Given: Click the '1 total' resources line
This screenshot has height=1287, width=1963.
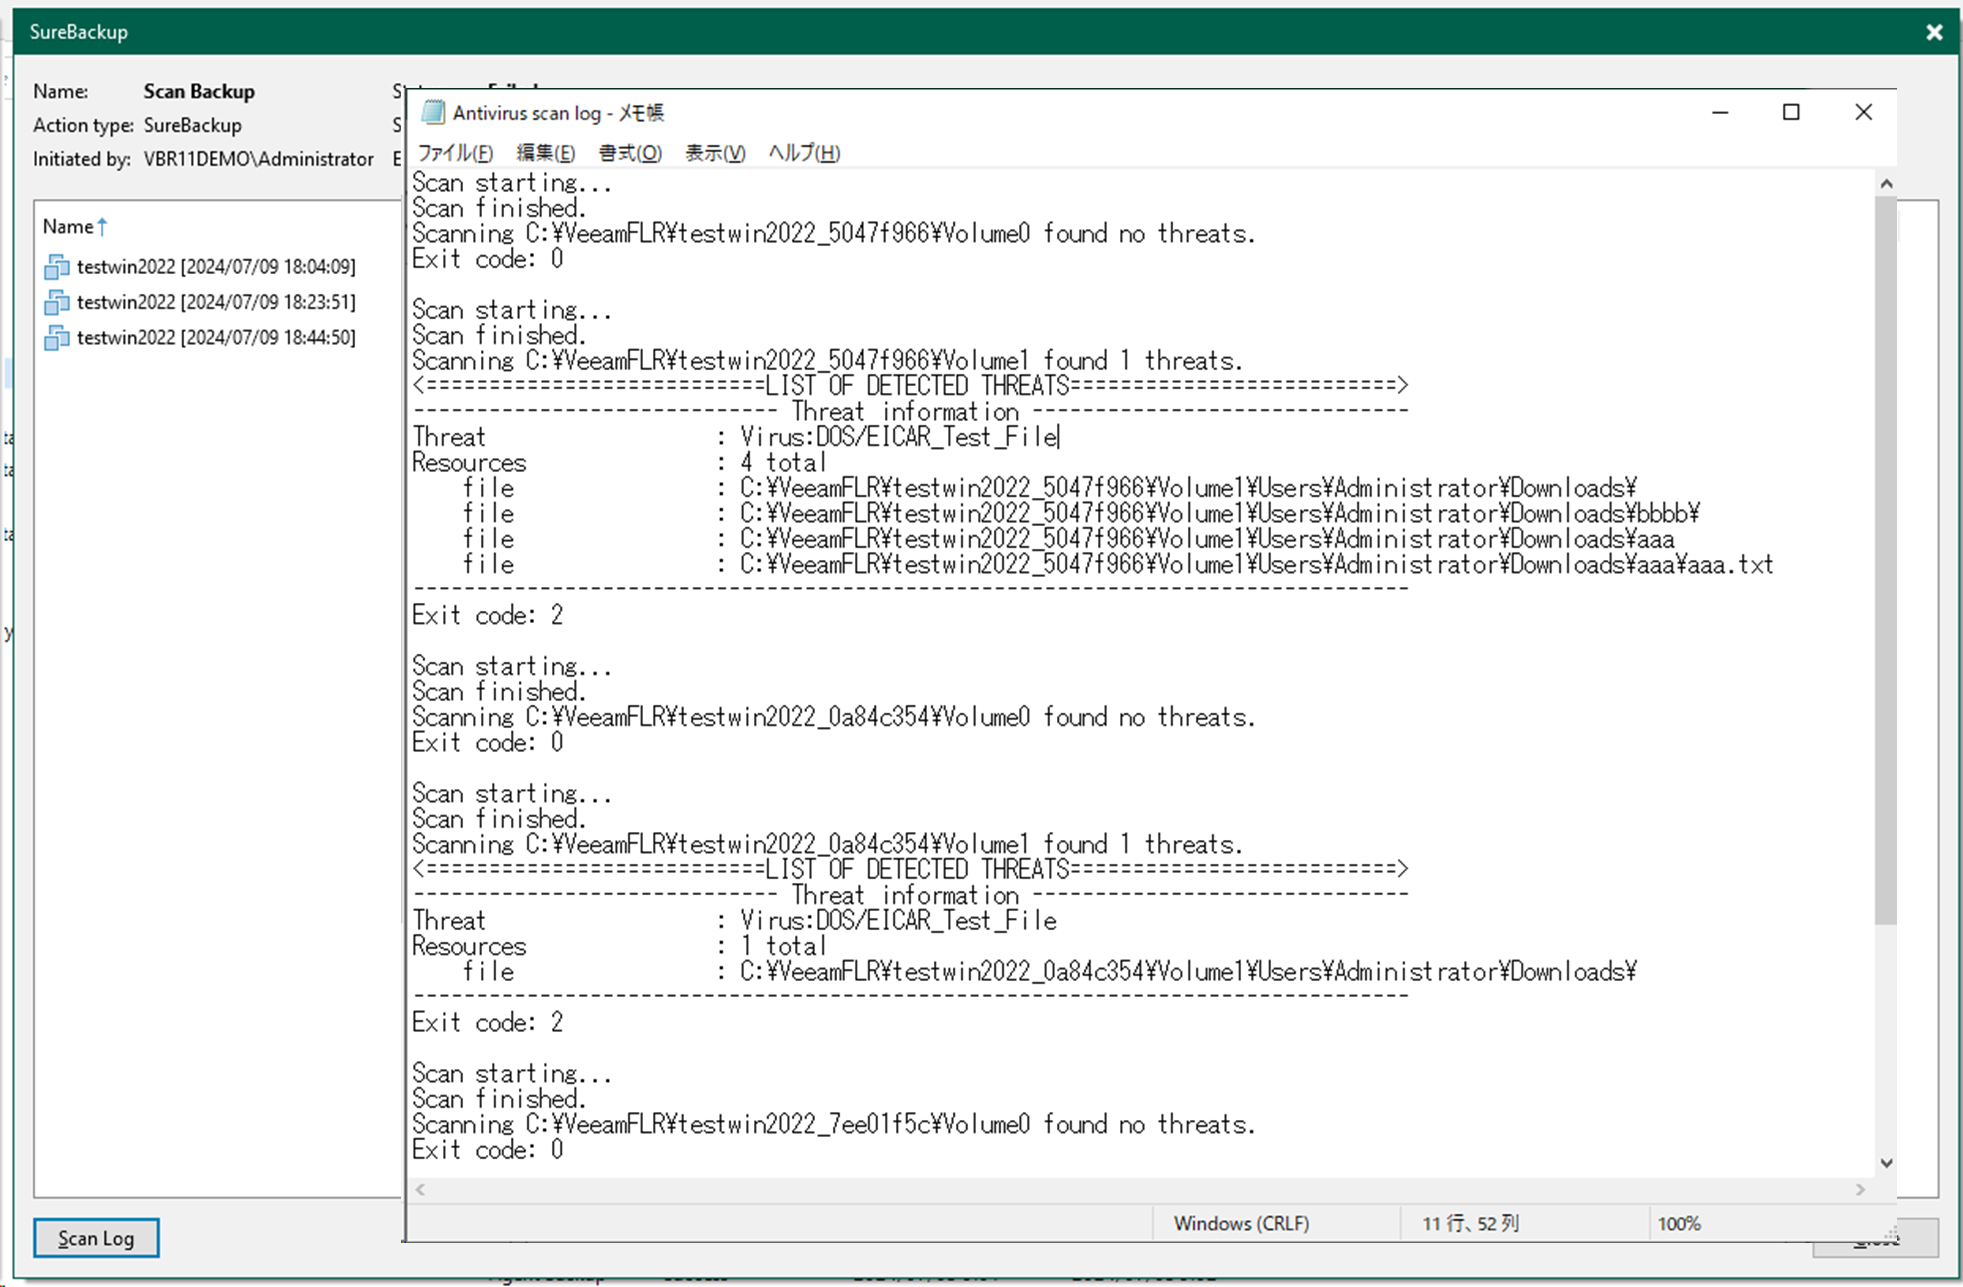Looking at the screenshot, I should tap(783, 946).
